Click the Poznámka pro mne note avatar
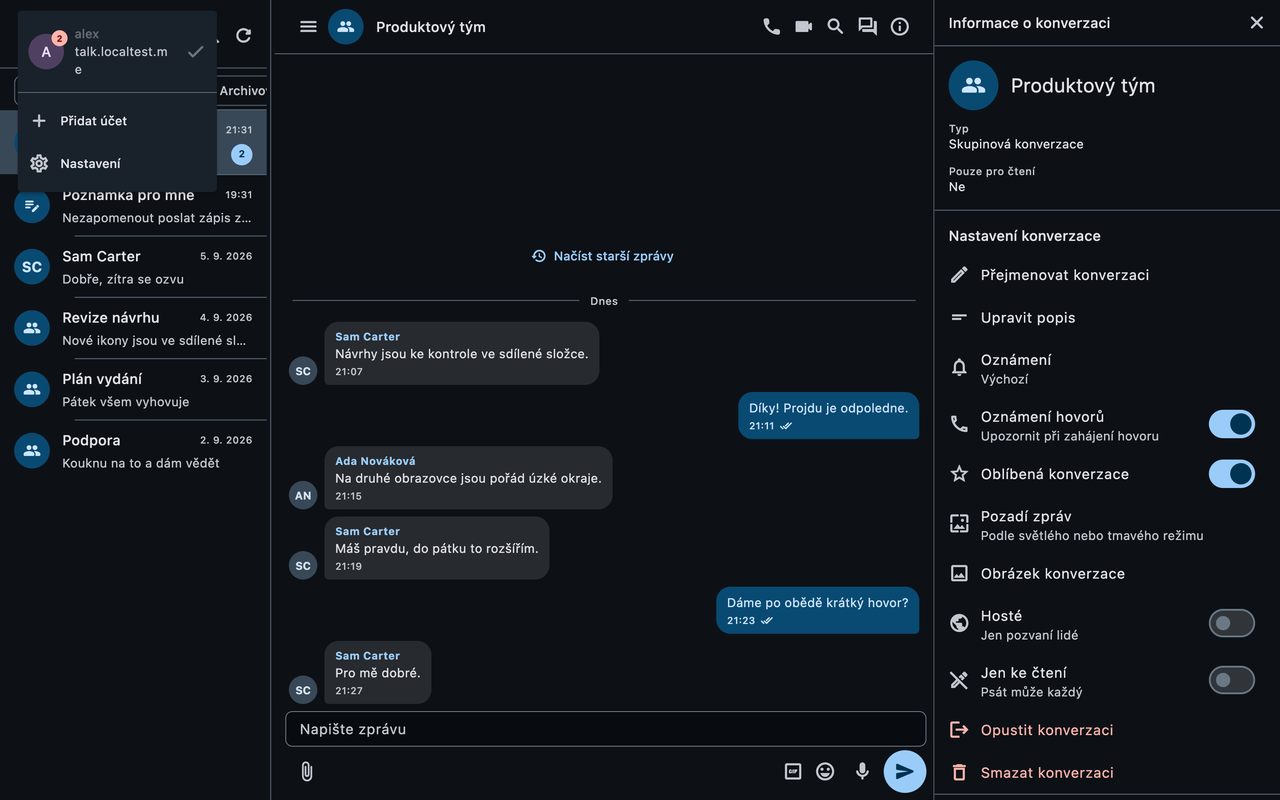 [32, 205]
